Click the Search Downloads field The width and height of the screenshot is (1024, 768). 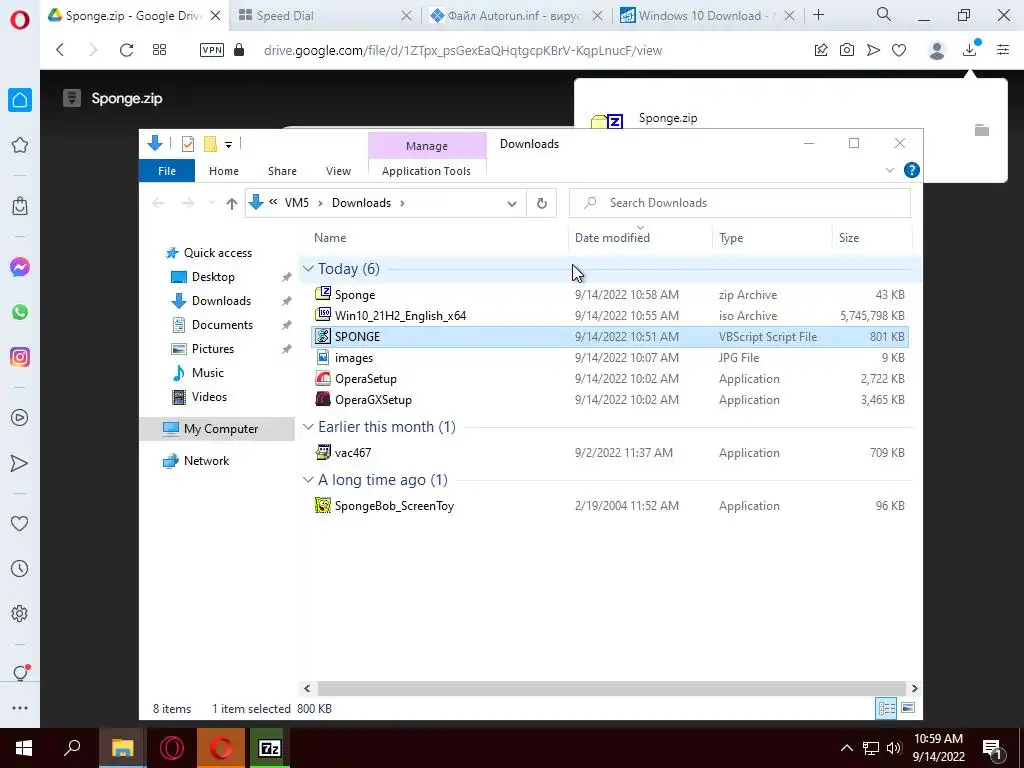tap(740, 203)
